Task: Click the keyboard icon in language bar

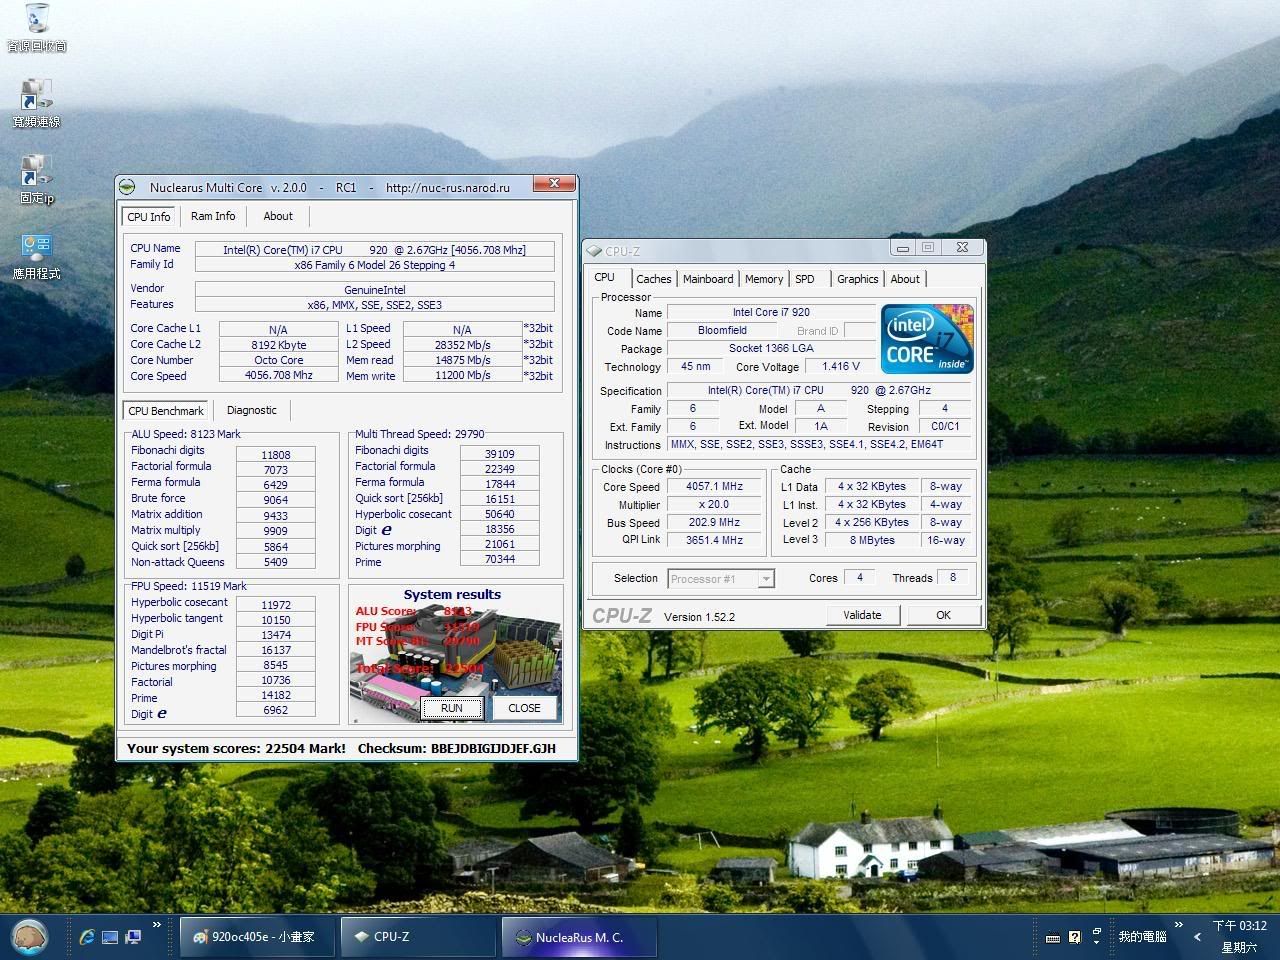Action: pos(1053,937)
